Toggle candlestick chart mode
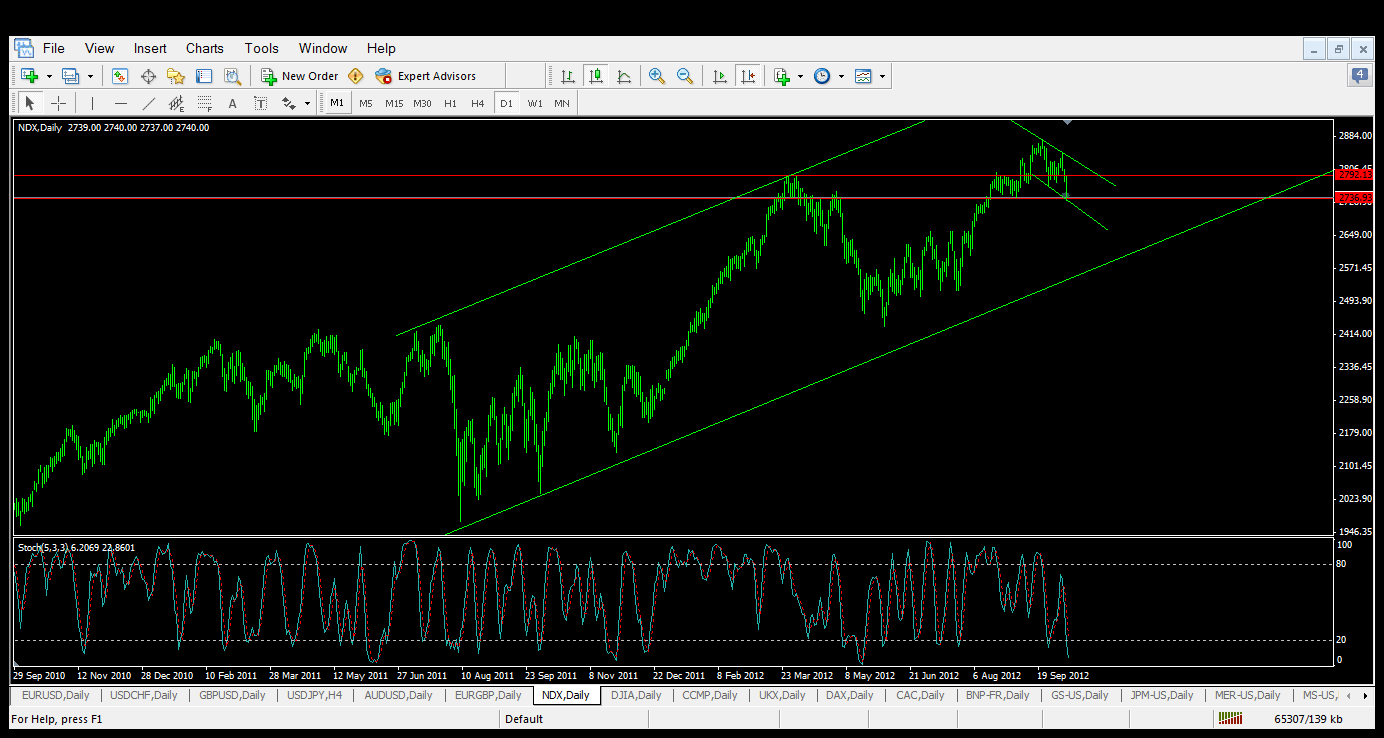The width and height of the screenshot is (1384, 738). (596, 76)
